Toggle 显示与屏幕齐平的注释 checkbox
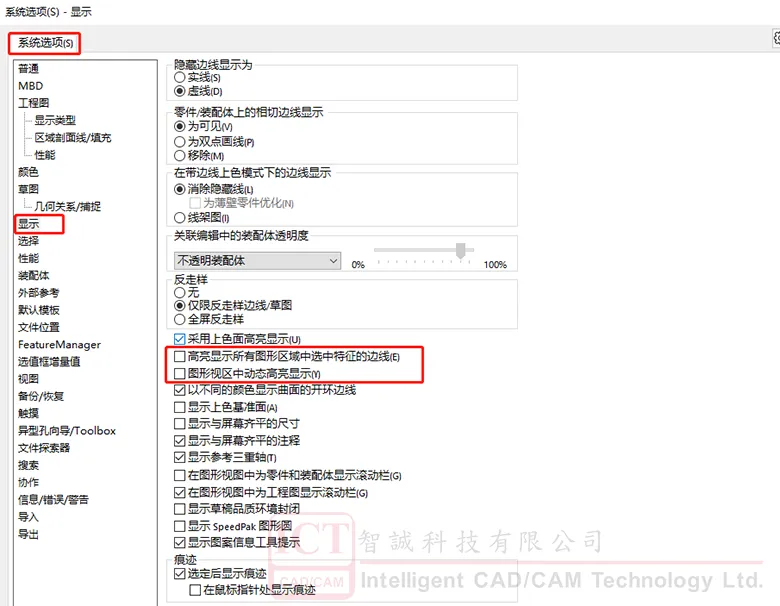 pos(180,441)
